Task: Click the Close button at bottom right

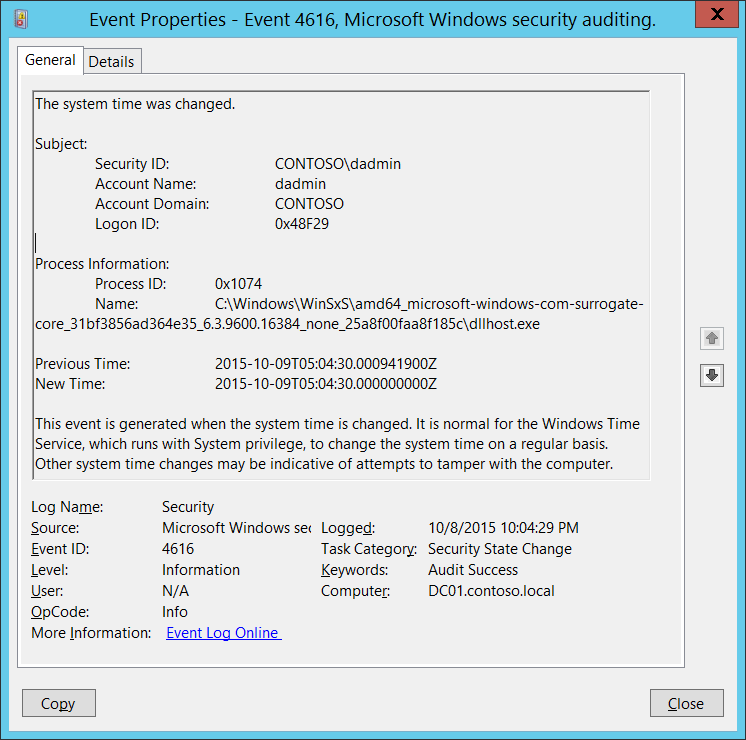Action: point(685,703)
